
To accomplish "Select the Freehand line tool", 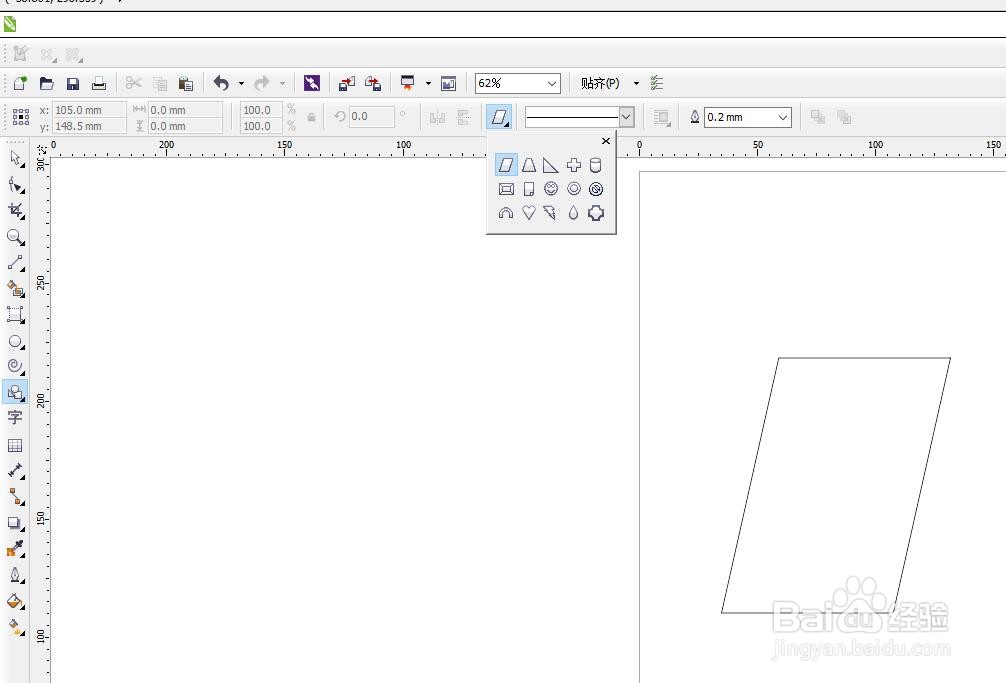I will [x=15, y=263].
